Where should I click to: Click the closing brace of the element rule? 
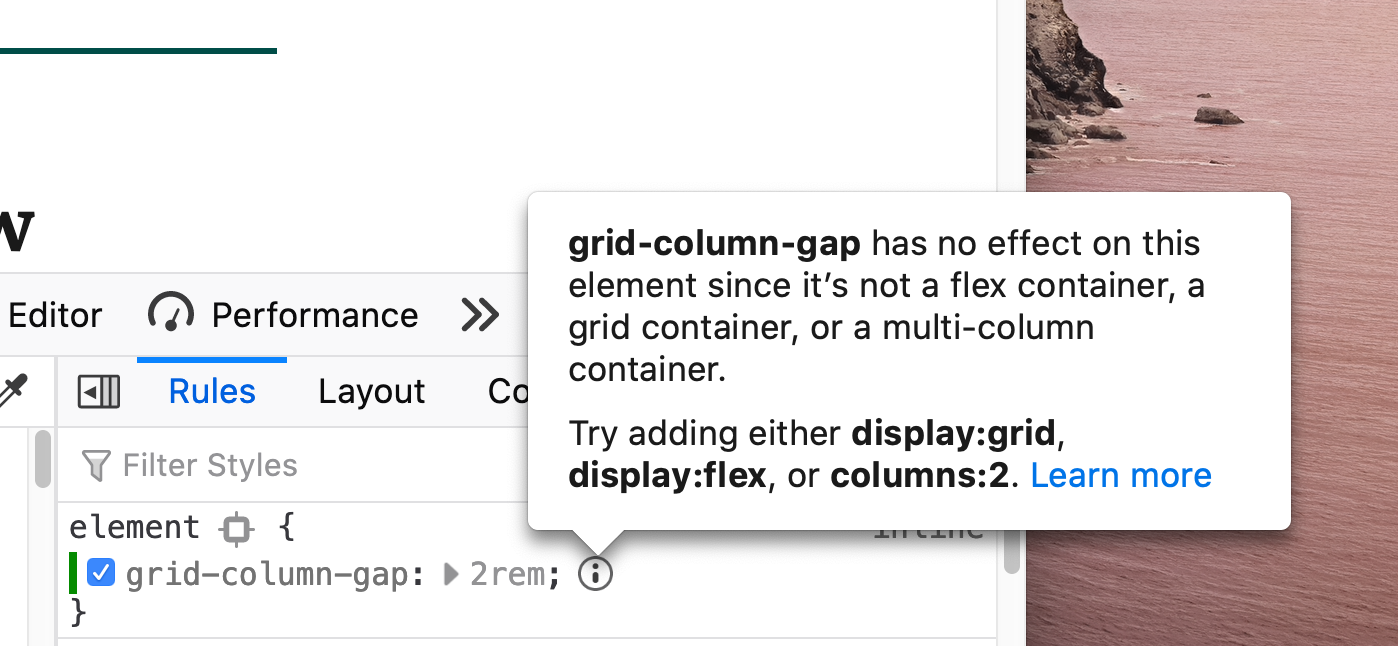pyautogui.click(x=79, y=611)
